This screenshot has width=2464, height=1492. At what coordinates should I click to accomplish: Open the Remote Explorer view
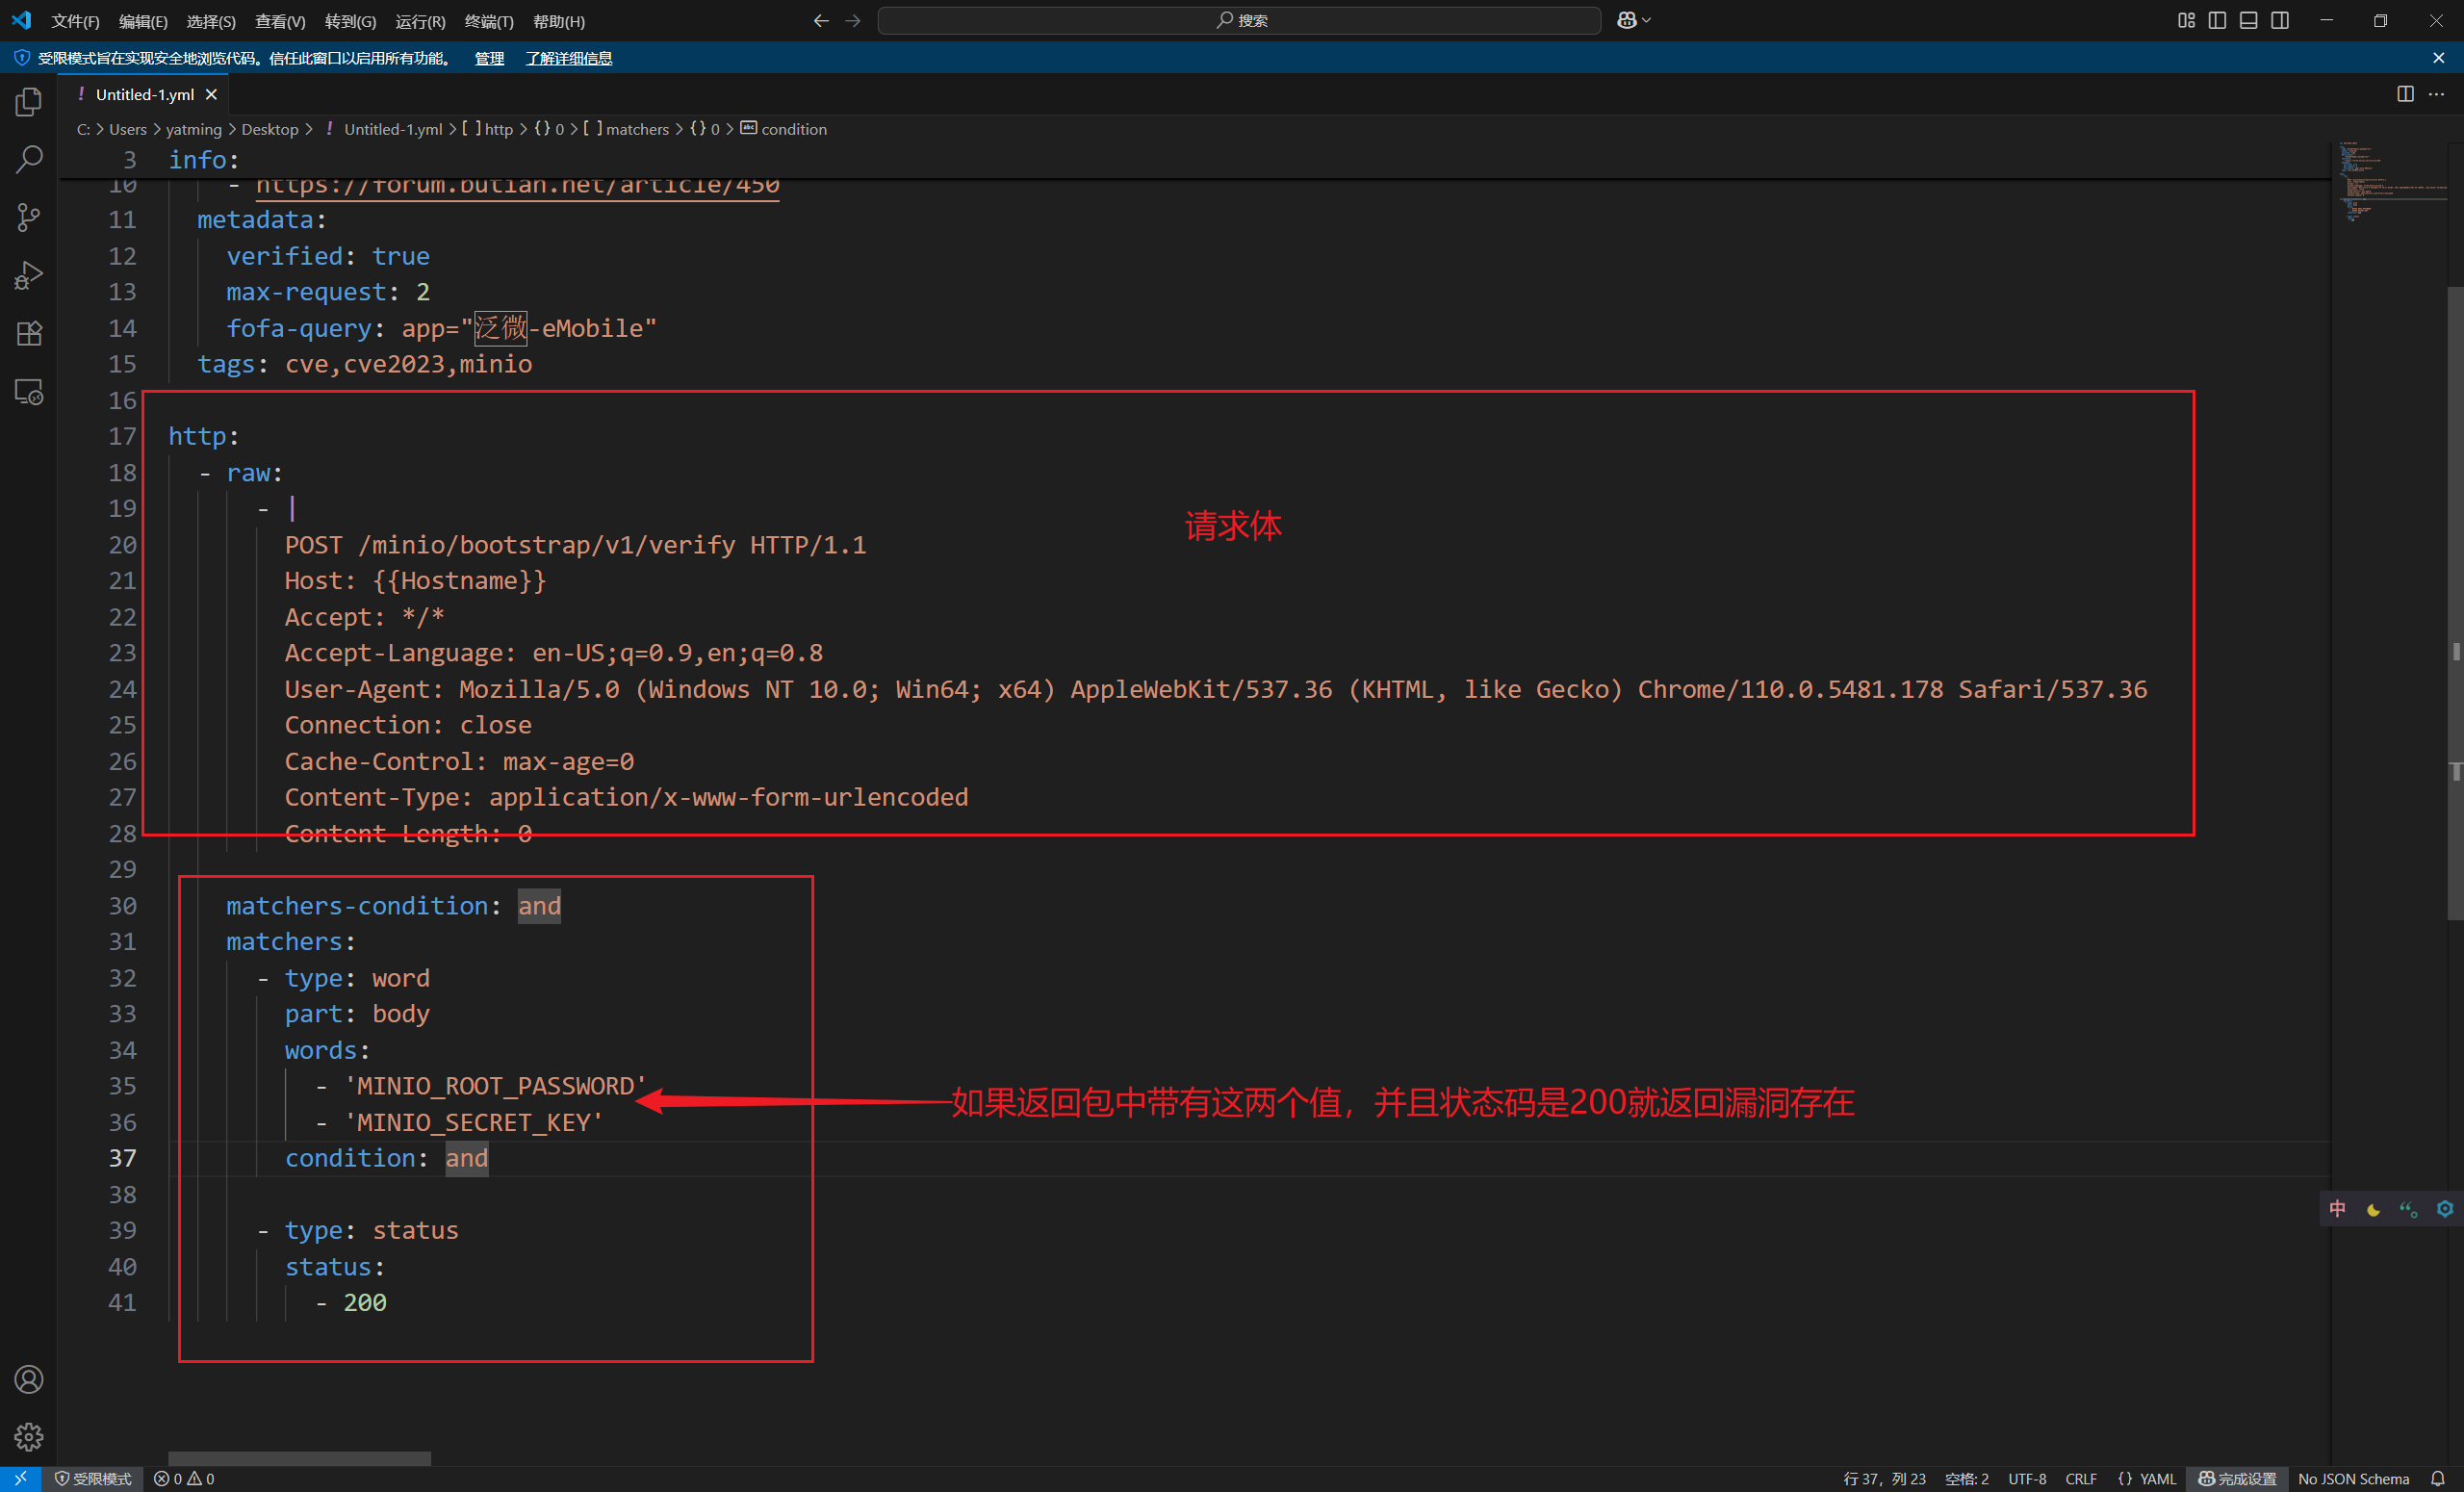(29, 392)
